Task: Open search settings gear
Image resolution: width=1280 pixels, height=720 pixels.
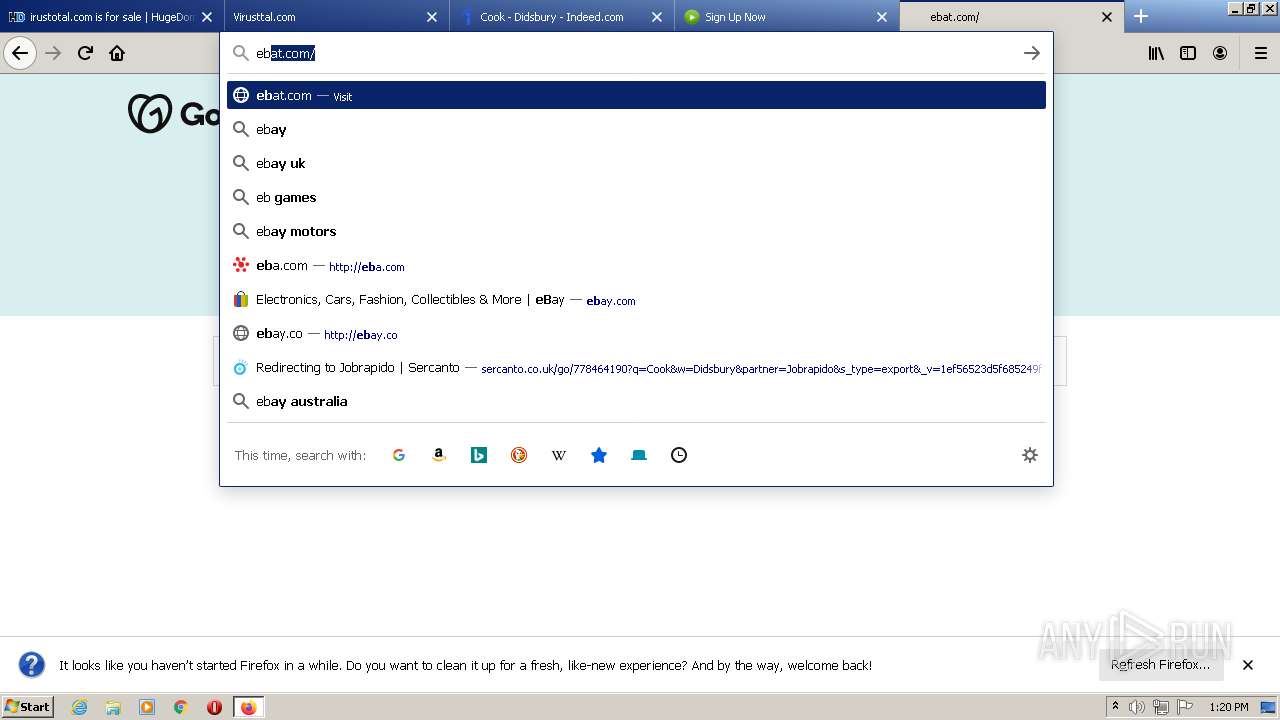Action: (1030, 455)
